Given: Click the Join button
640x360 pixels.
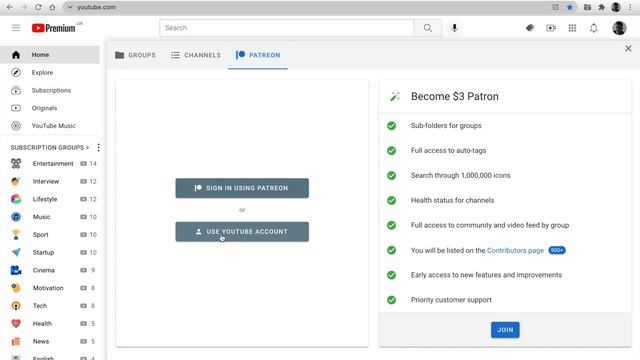Looking at the screenshot, I should tap(505, 330).
